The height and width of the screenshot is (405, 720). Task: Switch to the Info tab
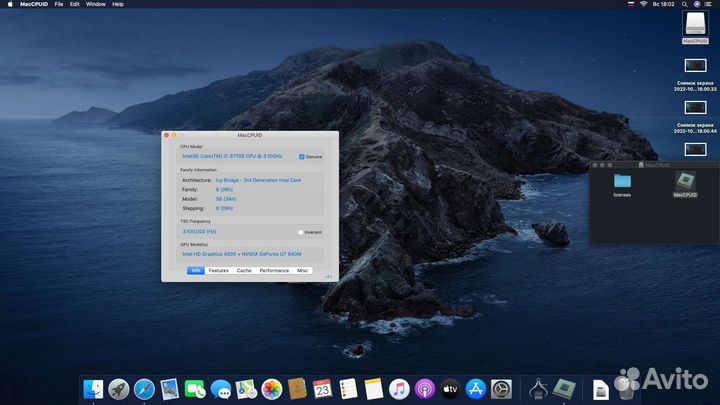pyautogui.click(x=196, y=270)
